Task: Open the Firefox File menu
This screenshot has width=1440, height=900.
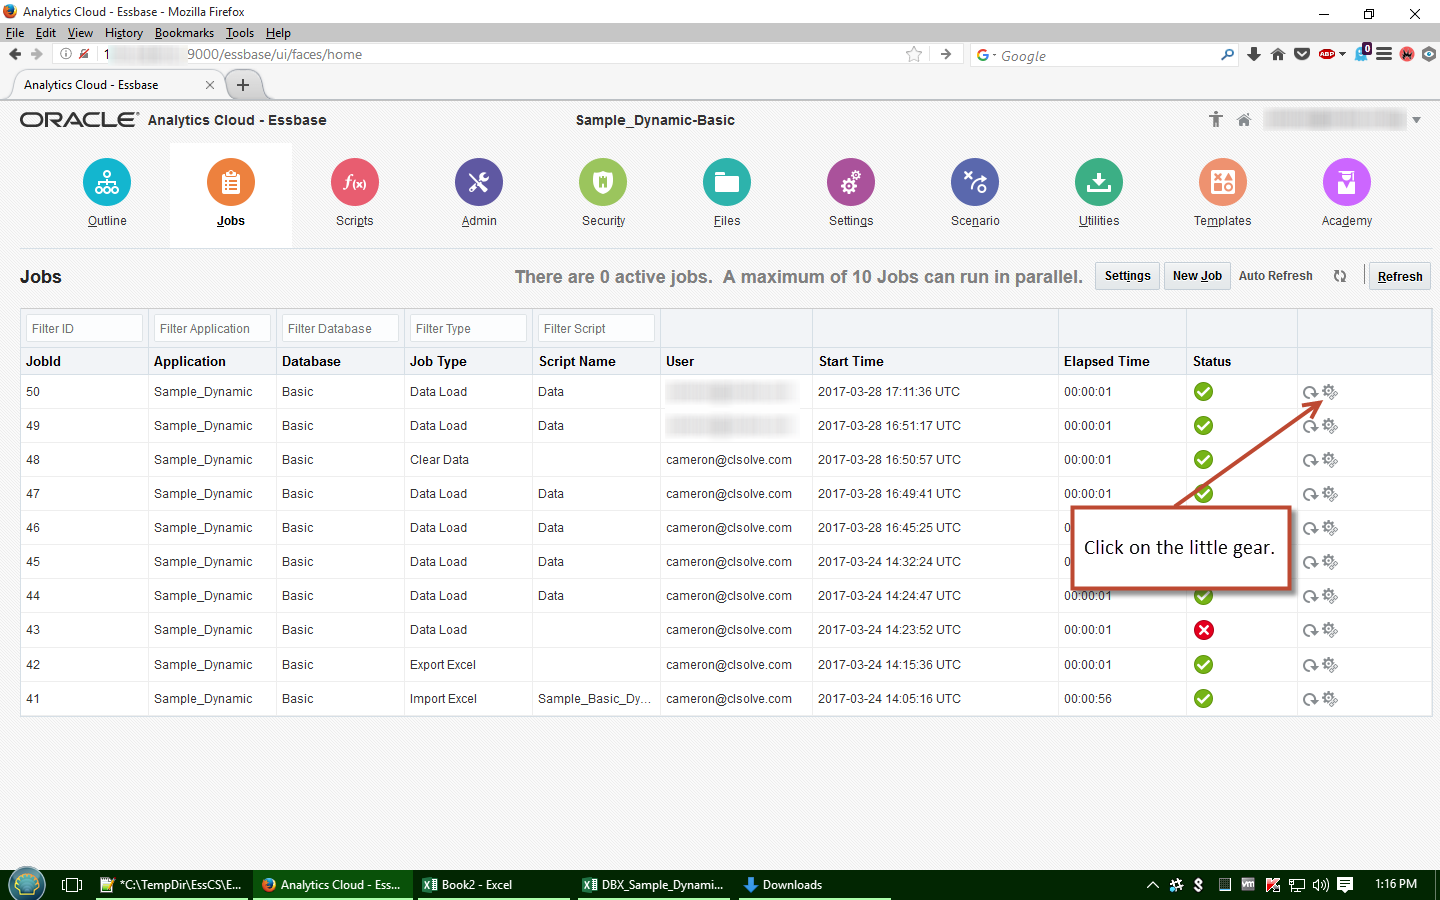Action: click(x=15, y=33)
